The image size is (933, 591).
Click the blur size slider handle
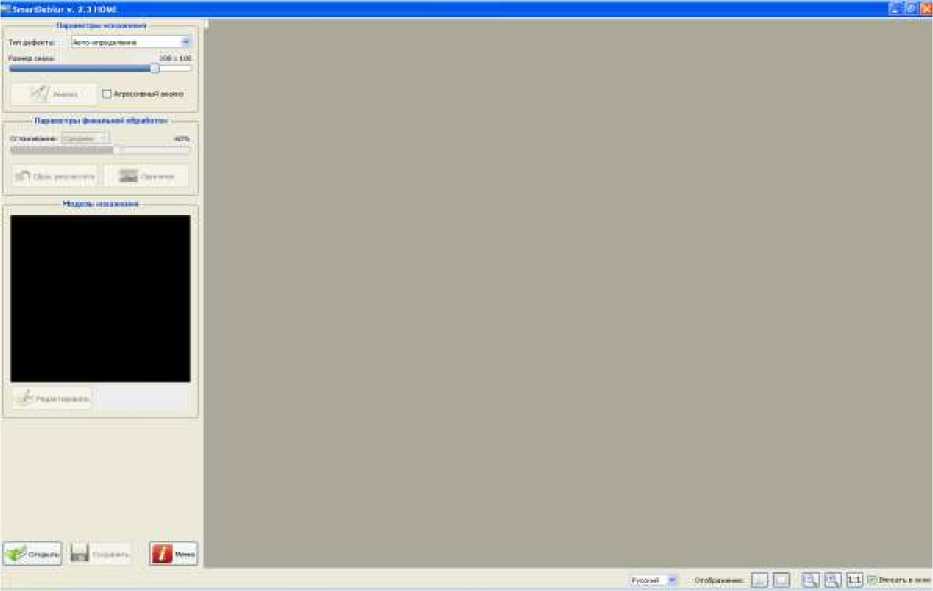pyautogui.click(x=155, y=68)
